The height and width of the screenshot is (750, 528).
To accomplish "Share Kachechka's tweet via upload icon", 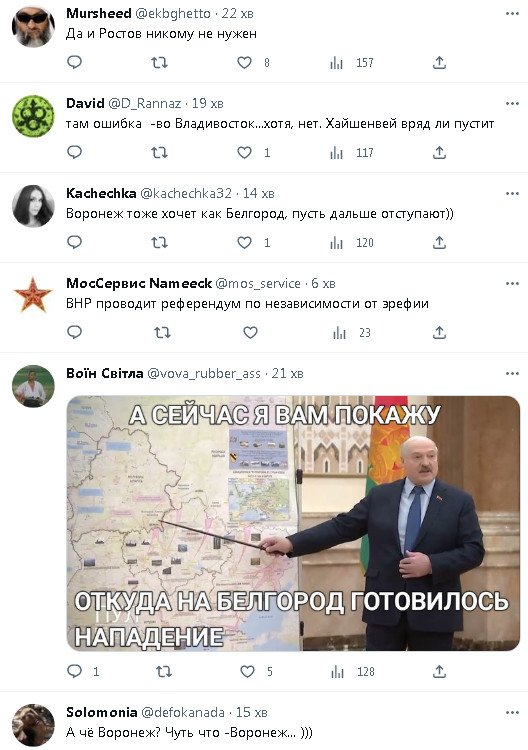I will (439, 243).
